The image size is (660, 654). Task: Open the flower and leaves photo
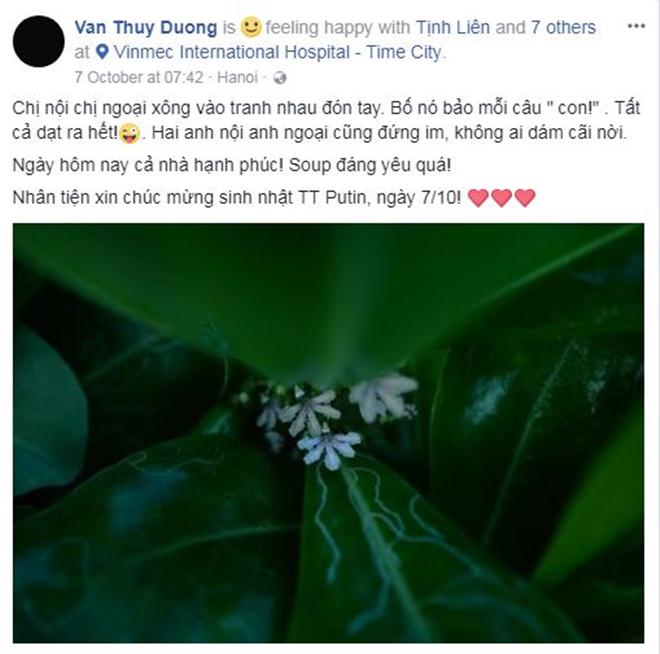coord(328,433)
